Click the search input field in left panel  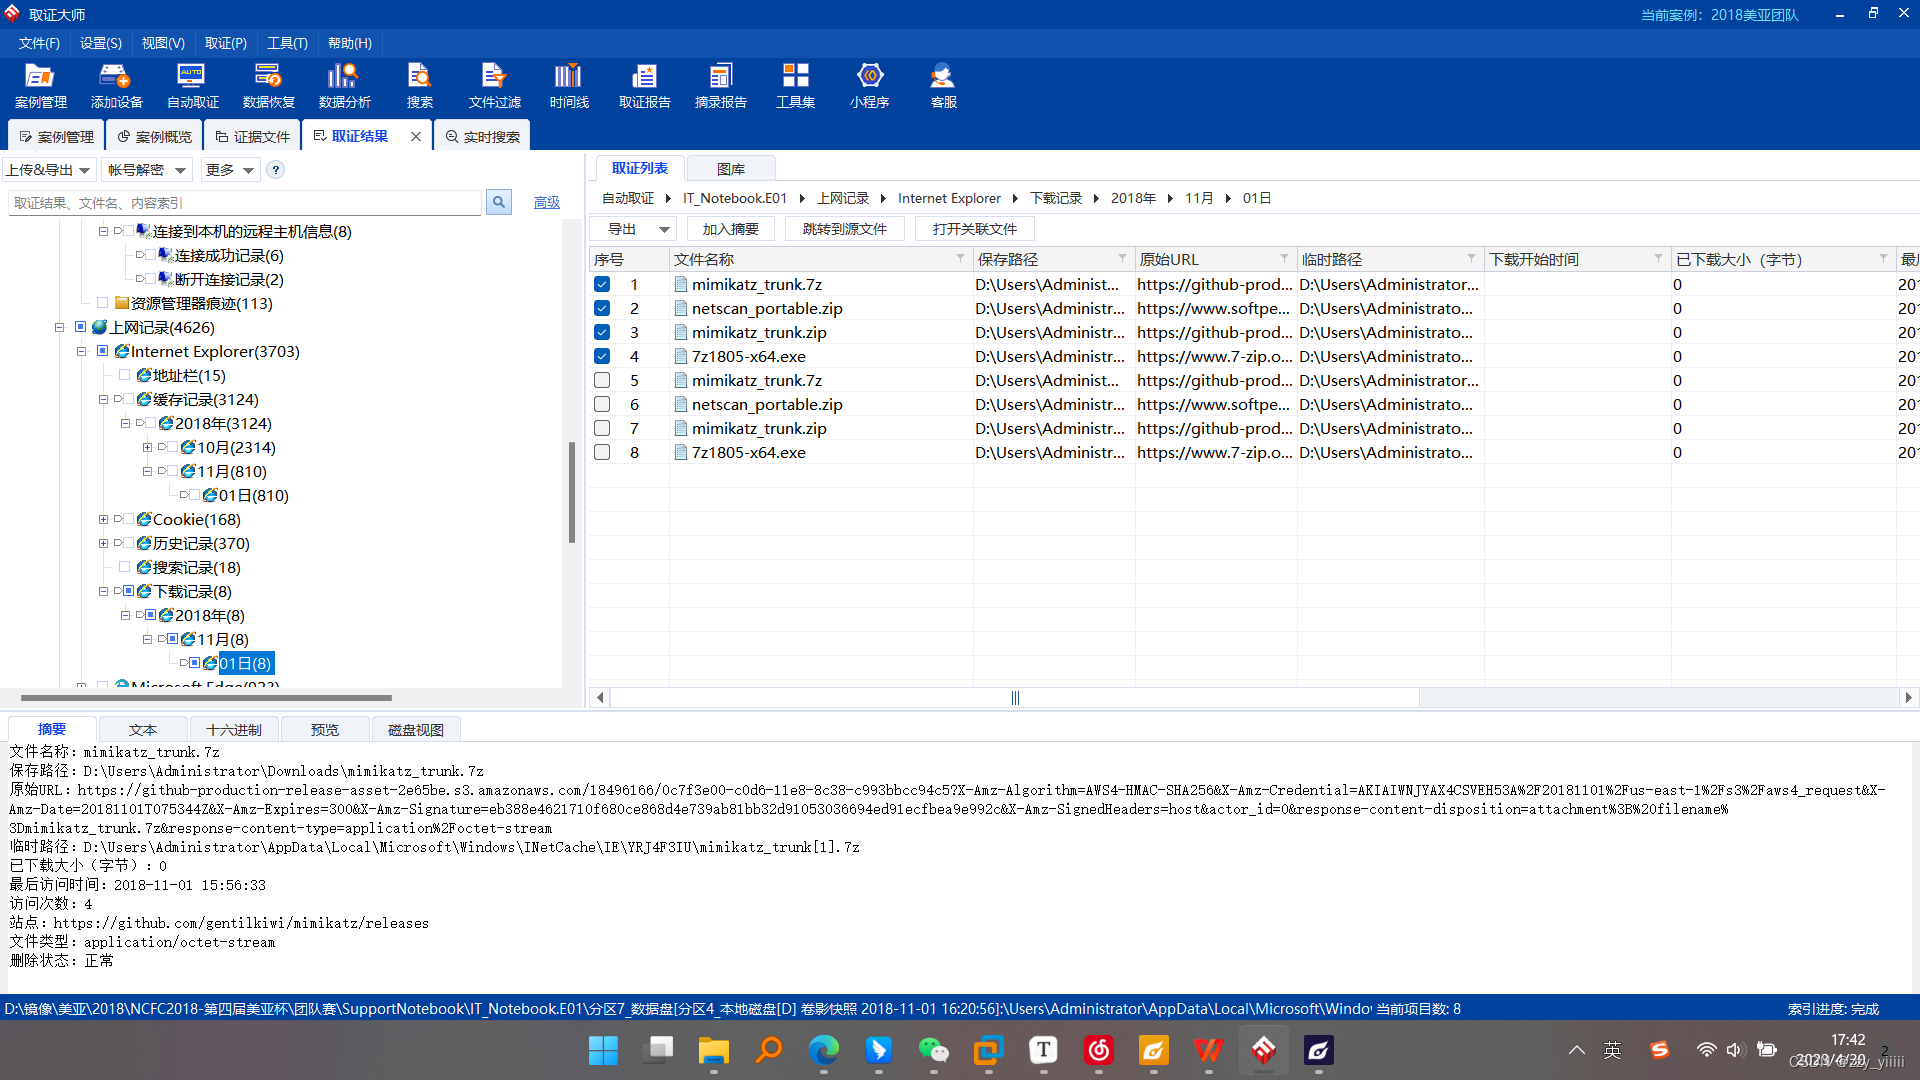click(x=245, y=203)
